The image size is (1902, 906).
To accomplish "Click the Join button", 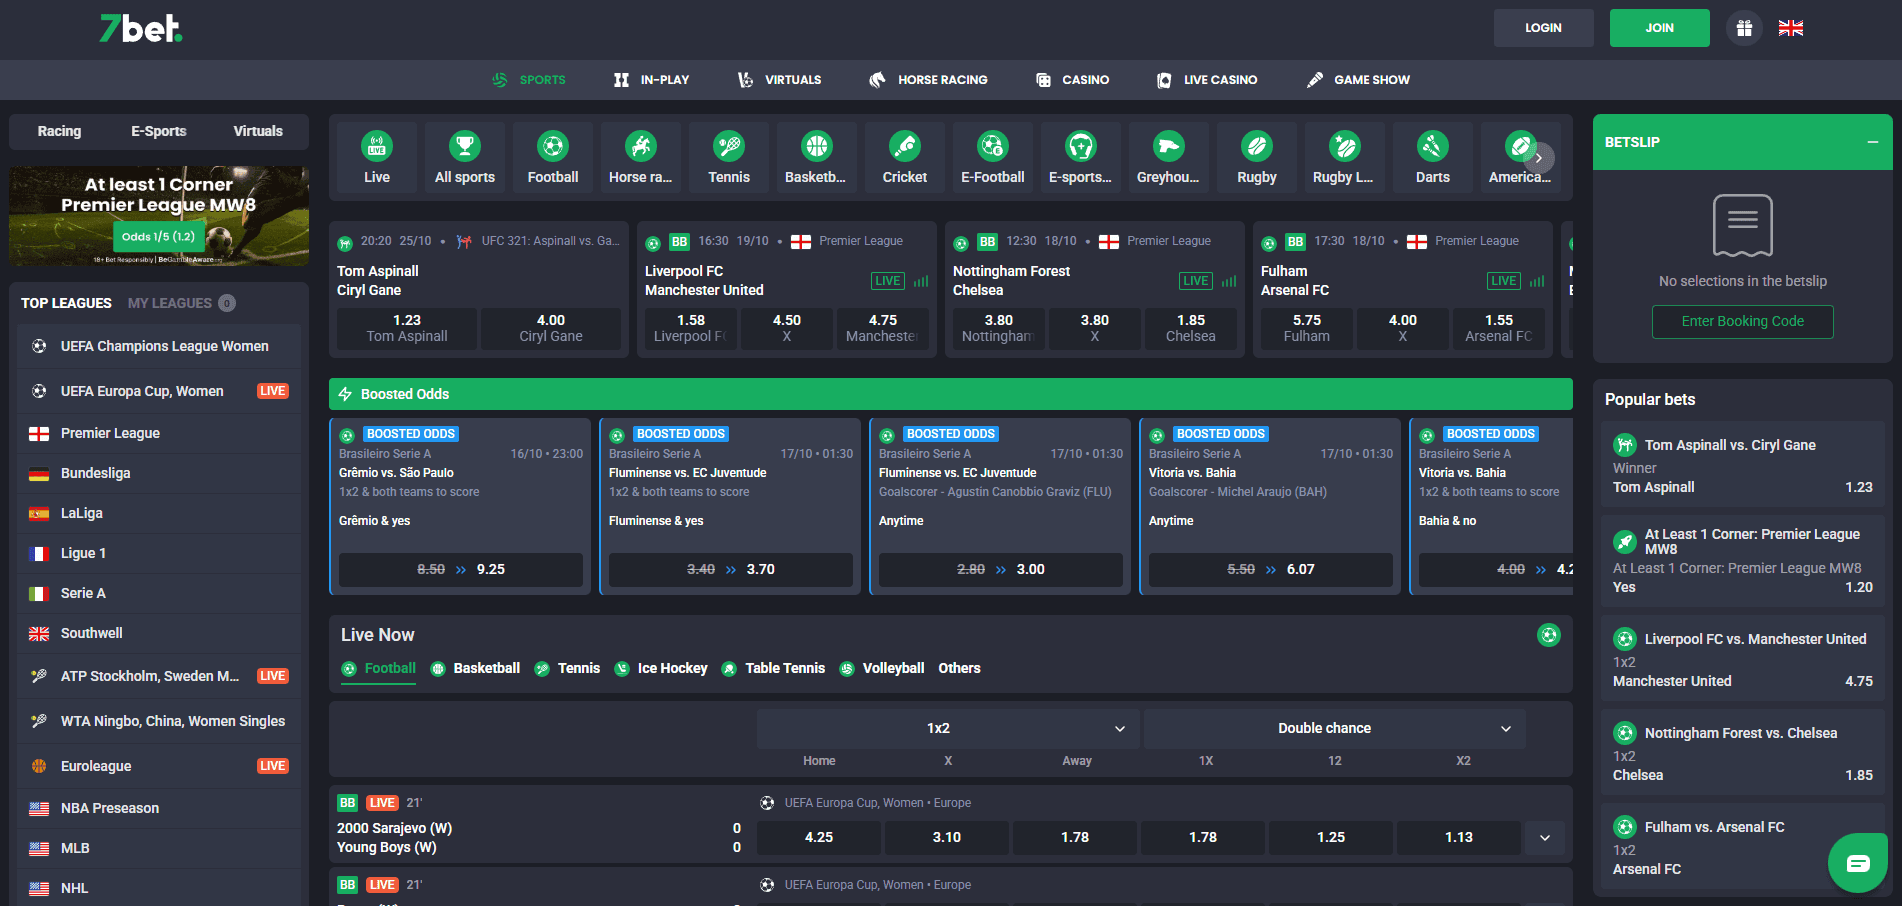I will (x=1659, y=28).
